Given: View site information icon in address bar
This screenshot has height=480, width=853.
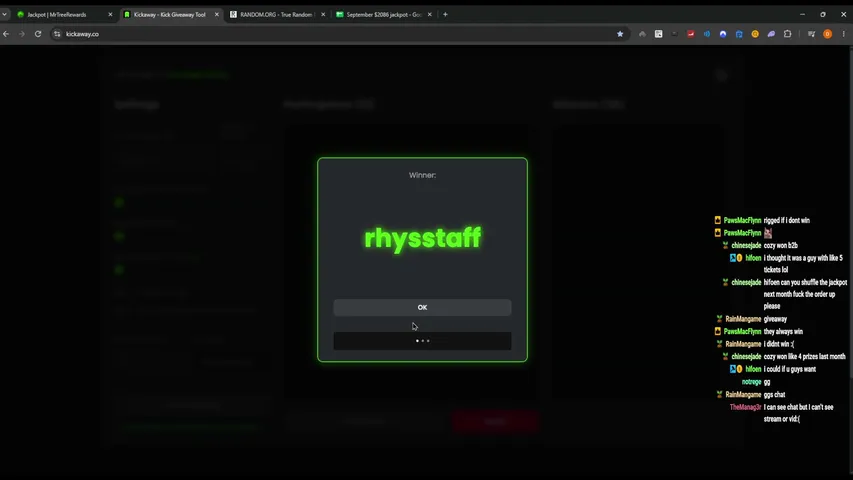Looking at the screenshot, I should pyautogui.click(x=57, y=34).
